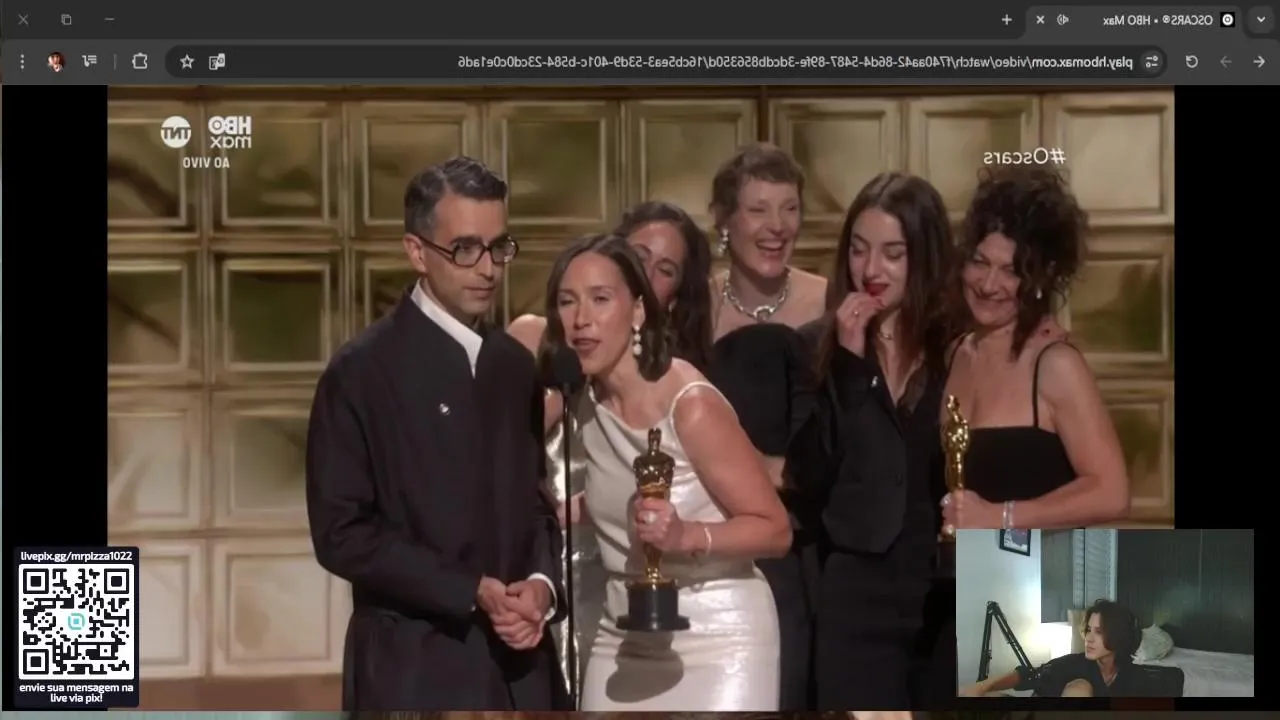The image size is (1280, 720).
Task: Reload the page
Action: [x=1191, y=62]
